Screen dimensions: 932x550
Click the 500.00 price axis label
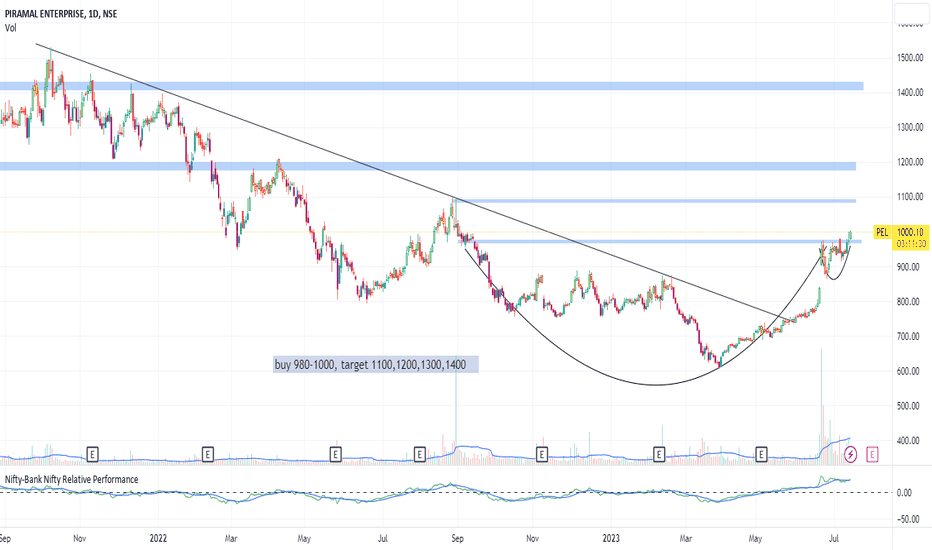(910, 406)
